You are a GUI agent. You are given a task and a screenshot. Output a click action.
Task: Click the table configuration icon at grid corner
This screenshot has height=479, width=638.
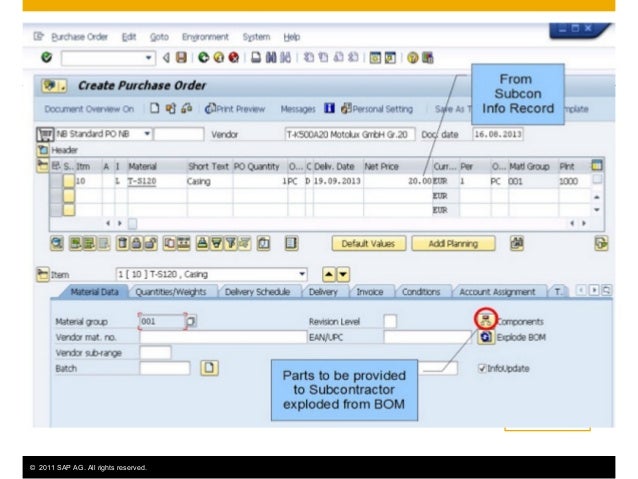click(596, 165)
